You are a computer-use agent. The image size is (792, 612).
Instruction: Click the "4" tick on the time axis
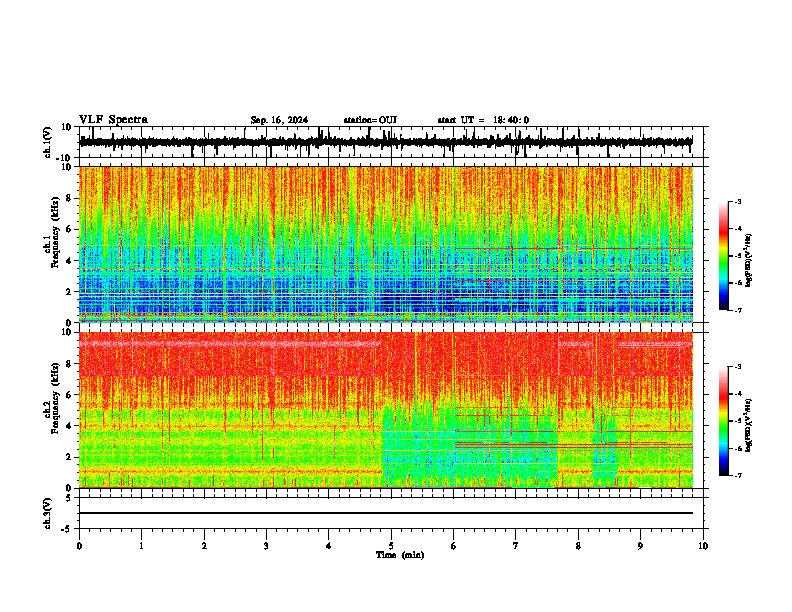[x=329, y=546]
